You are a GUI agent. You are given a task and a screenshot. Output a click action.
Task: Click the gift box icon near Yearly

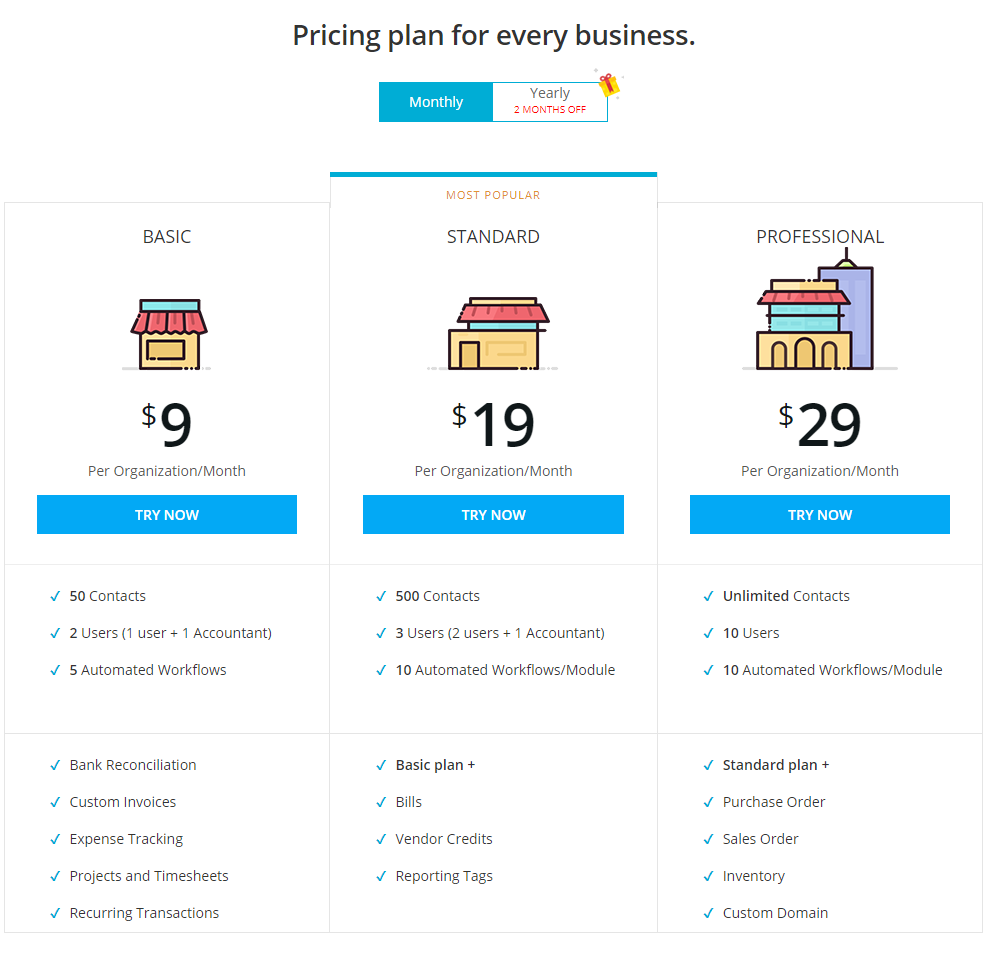tap(609, 83)
